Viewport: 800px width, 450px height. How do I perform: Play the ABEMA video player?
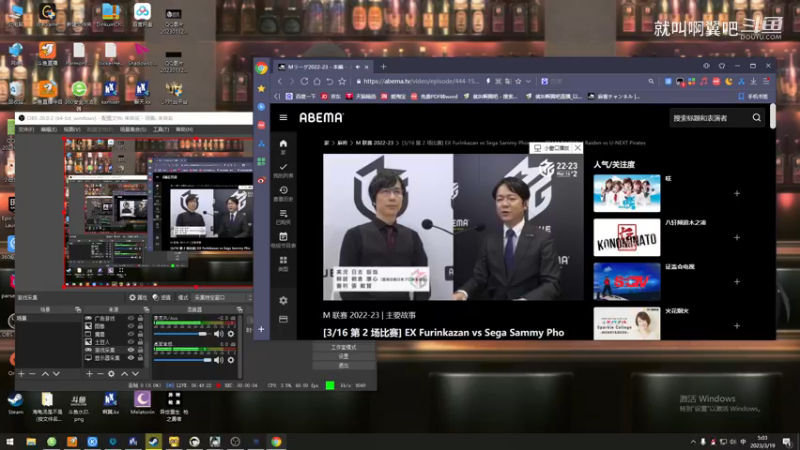coord(453,227)
